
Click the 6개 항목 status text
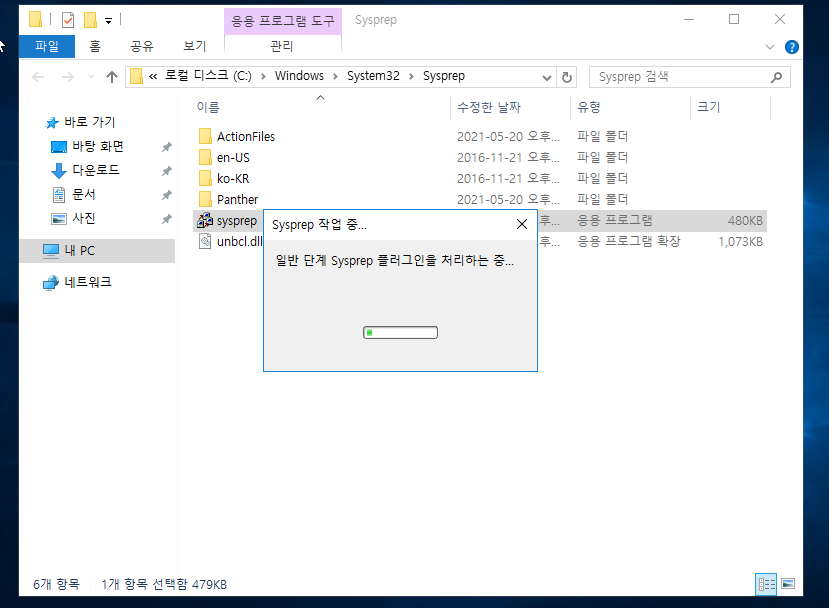coord(56,584)
